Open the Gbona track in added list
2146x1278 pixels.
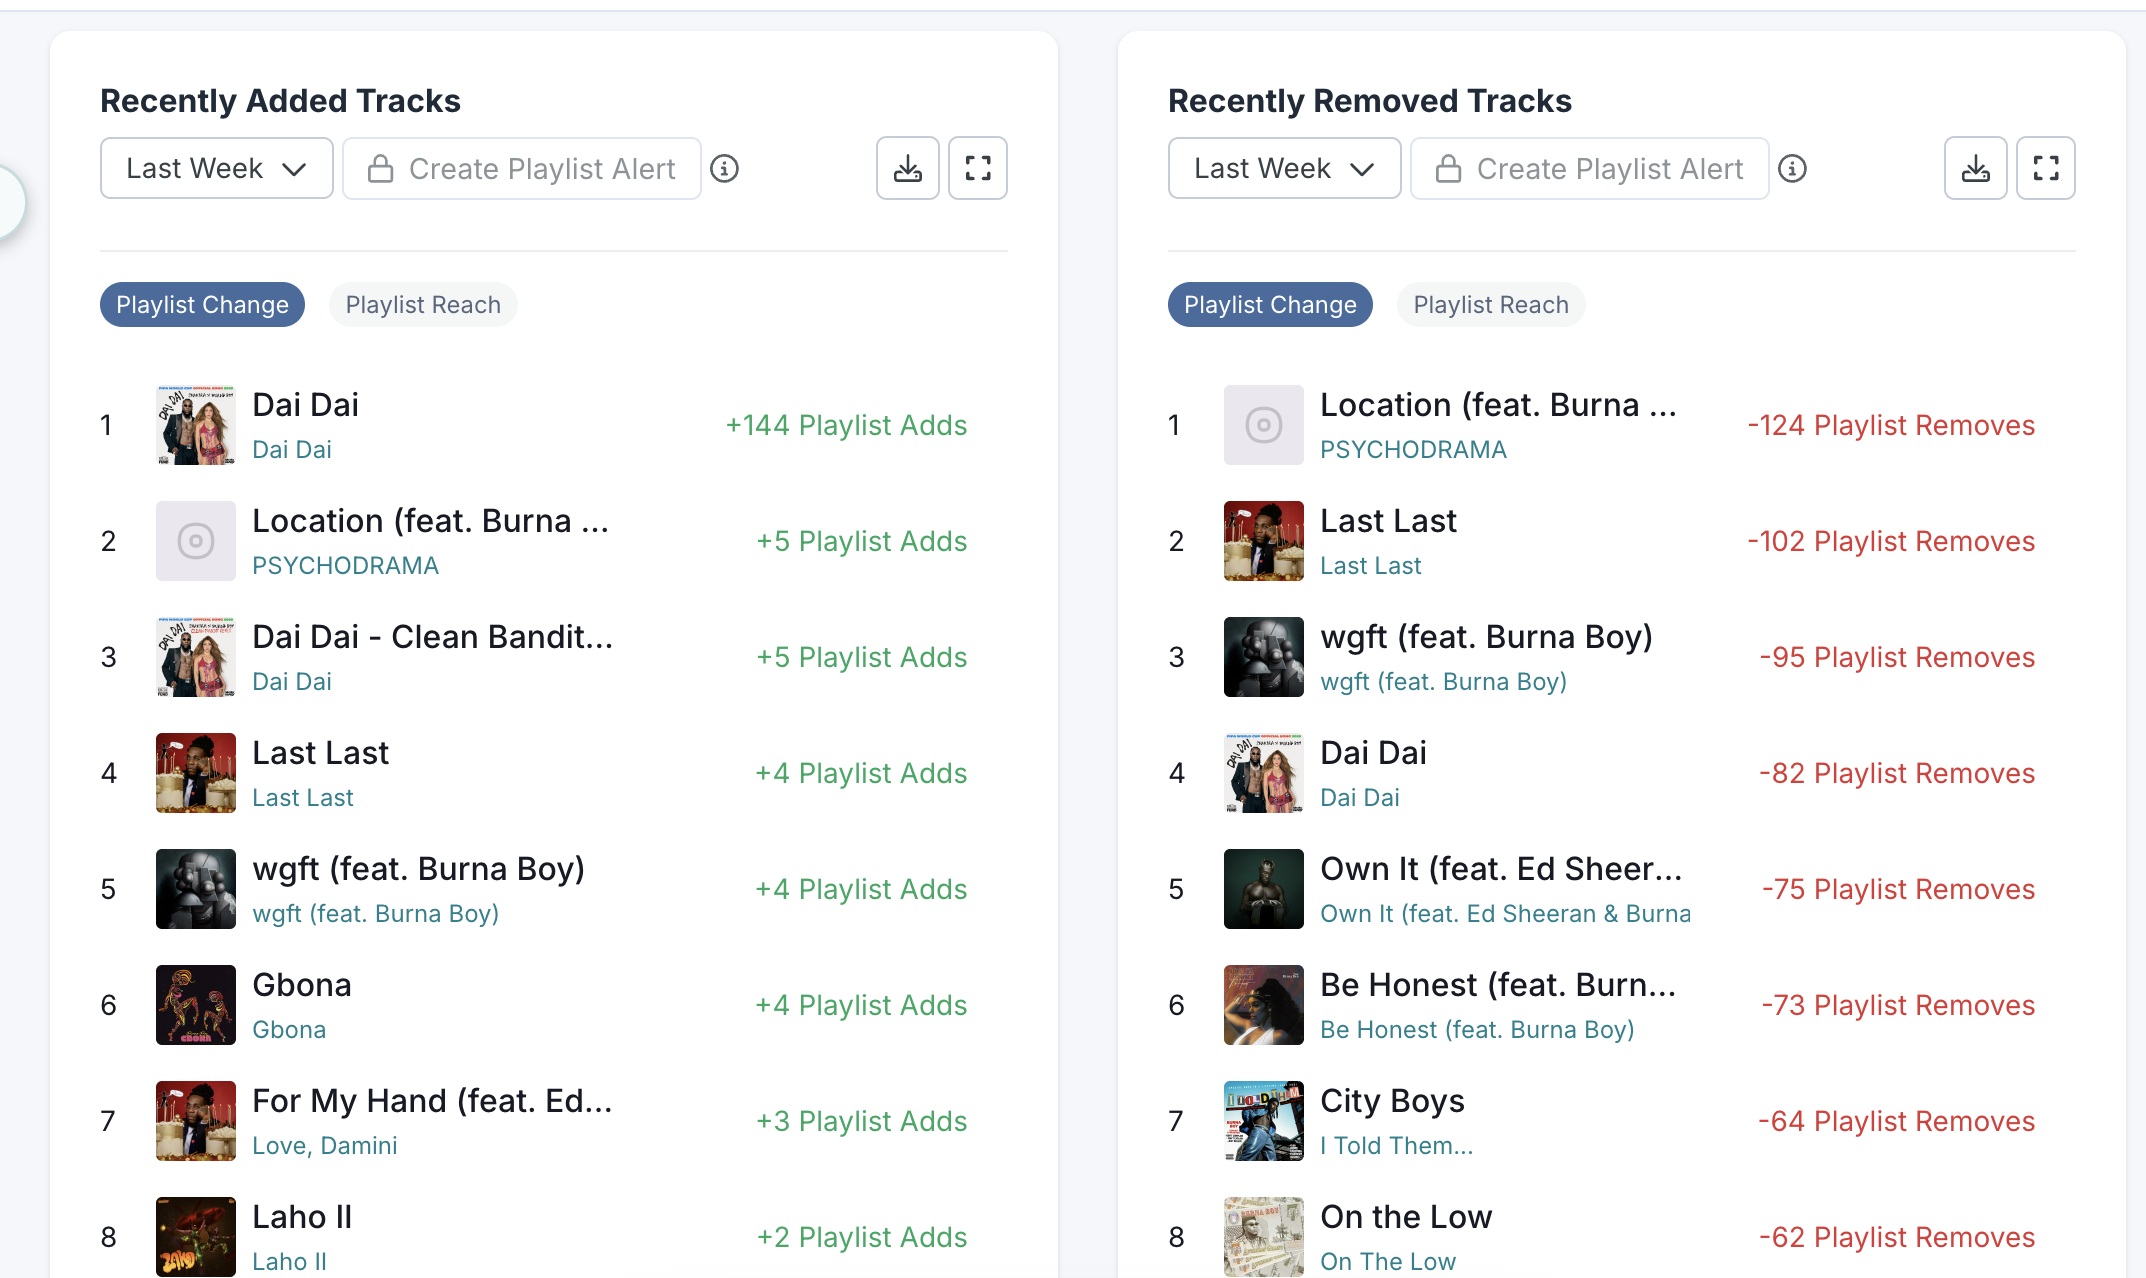click(302, 985)
